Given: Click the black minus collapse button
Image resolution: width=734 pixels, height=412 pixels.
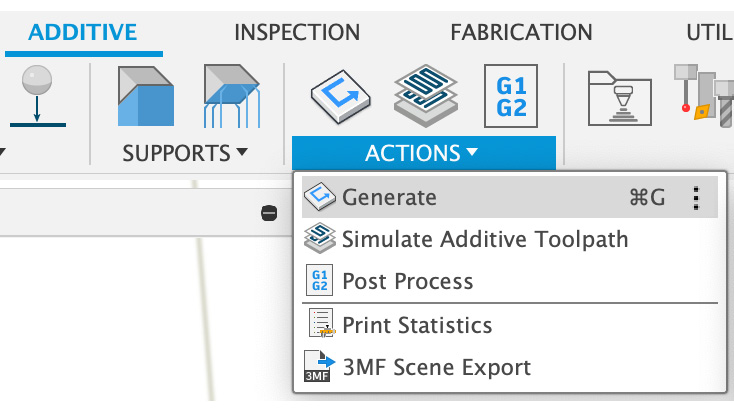Looking at the screenshot, I should coord(269,213).
